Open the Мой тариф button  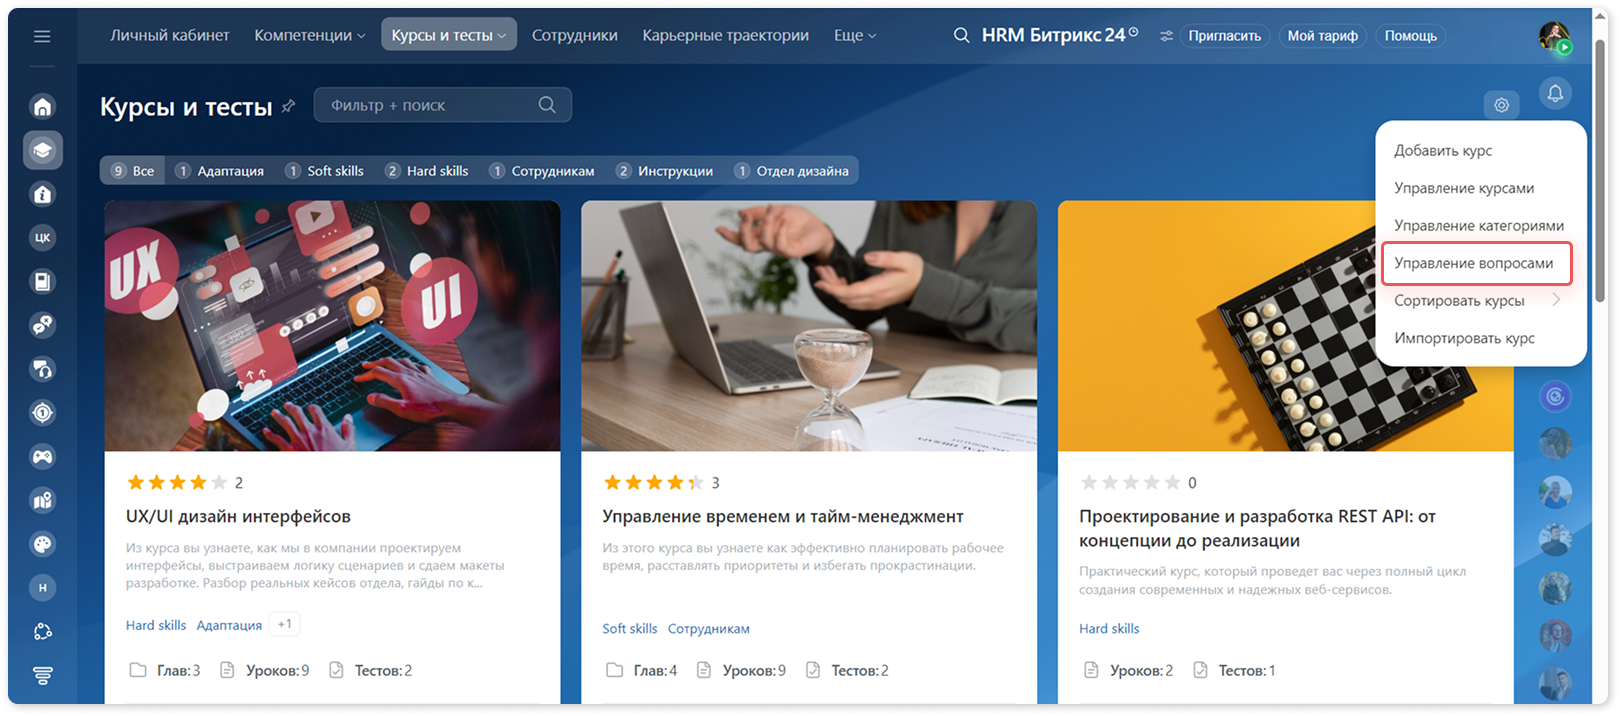[x=1322, y=36]
